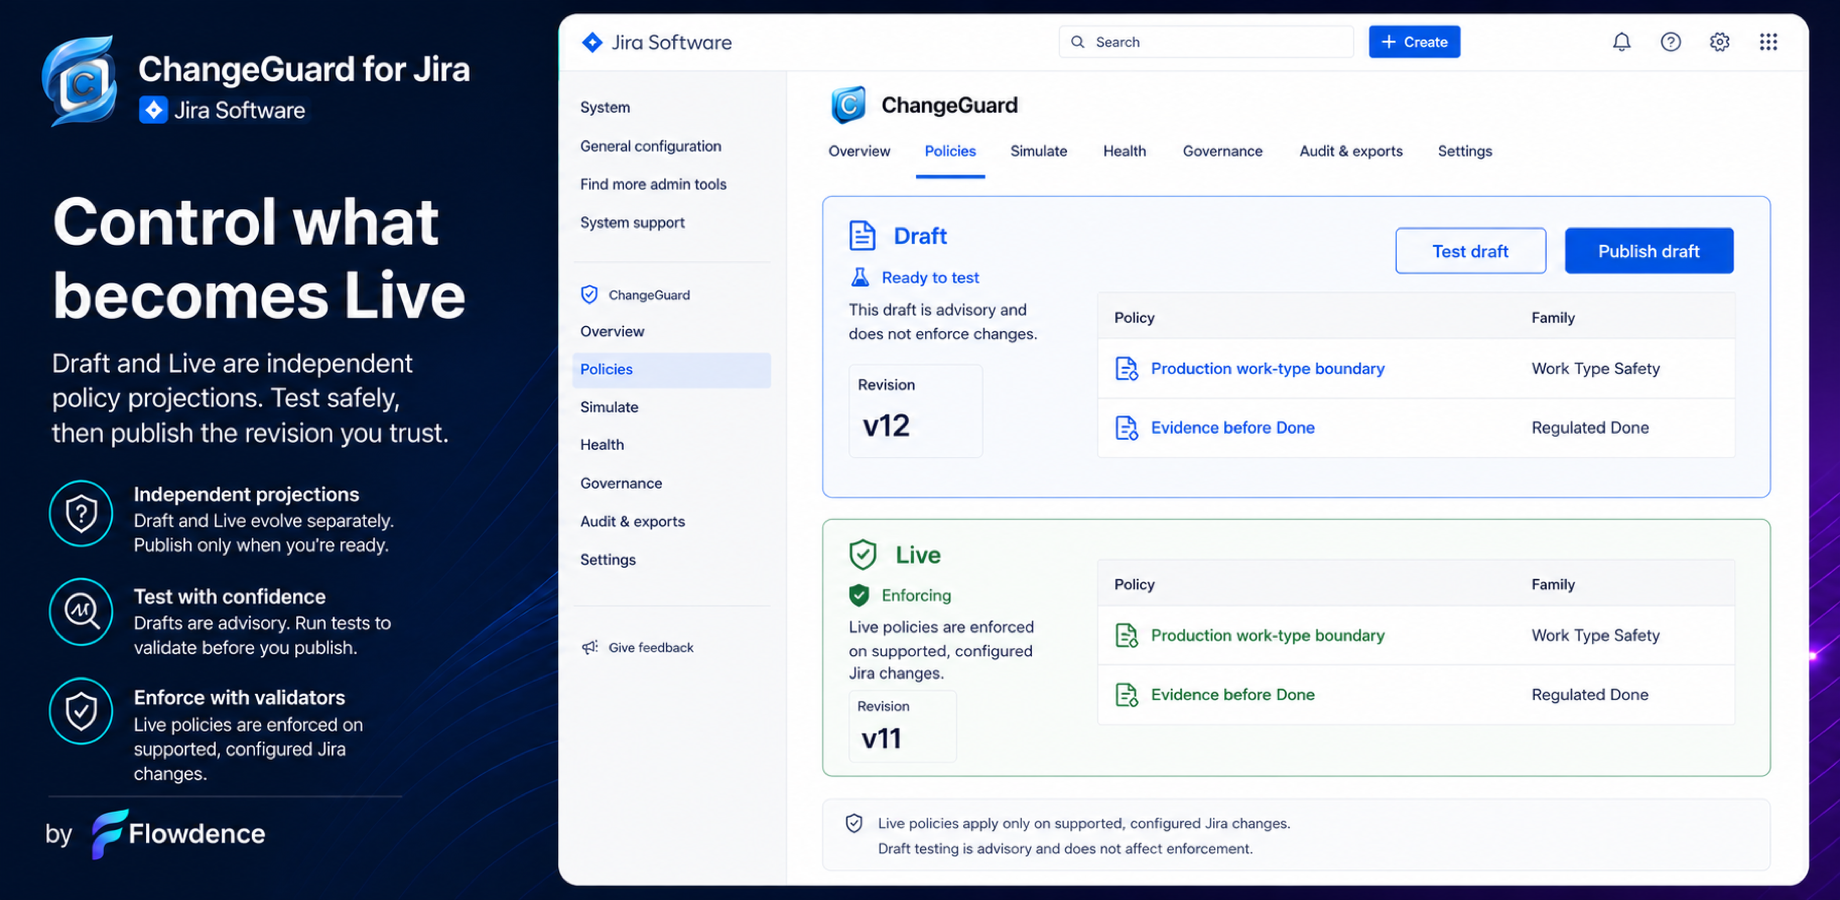The image size is (1840, 900).
Task: Open Simulate in the sidebar
Action: coord(609,407)
